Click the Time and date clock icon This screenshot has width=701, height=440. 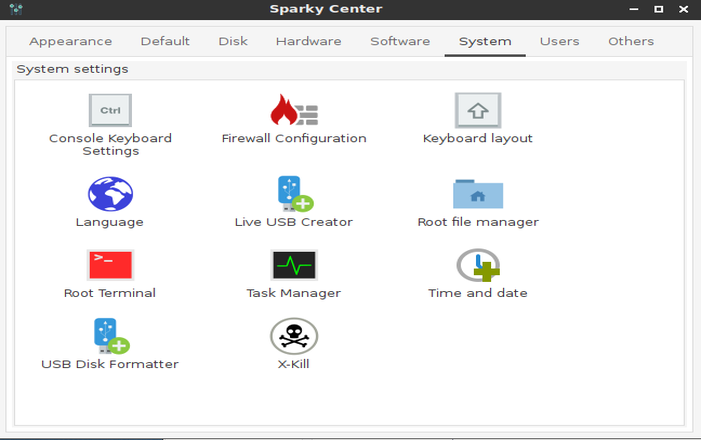[x=478, y=265]
